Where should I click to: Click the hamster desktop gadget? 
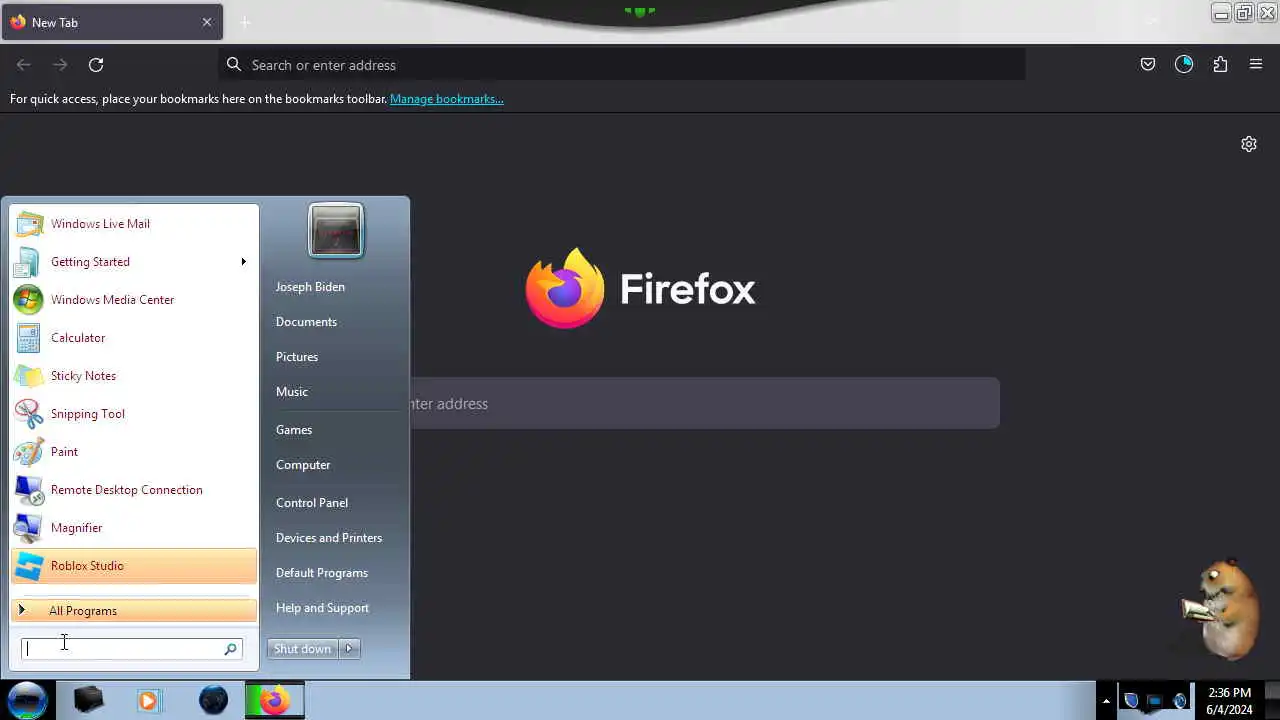coord(1219,608)
